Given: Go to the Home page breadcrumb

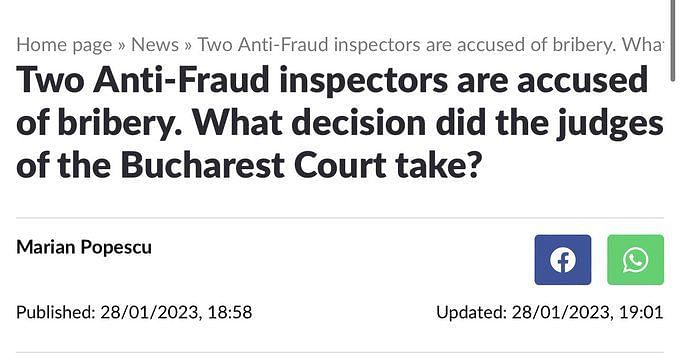Looking at the screenshot, I should [x=64, y=45].
